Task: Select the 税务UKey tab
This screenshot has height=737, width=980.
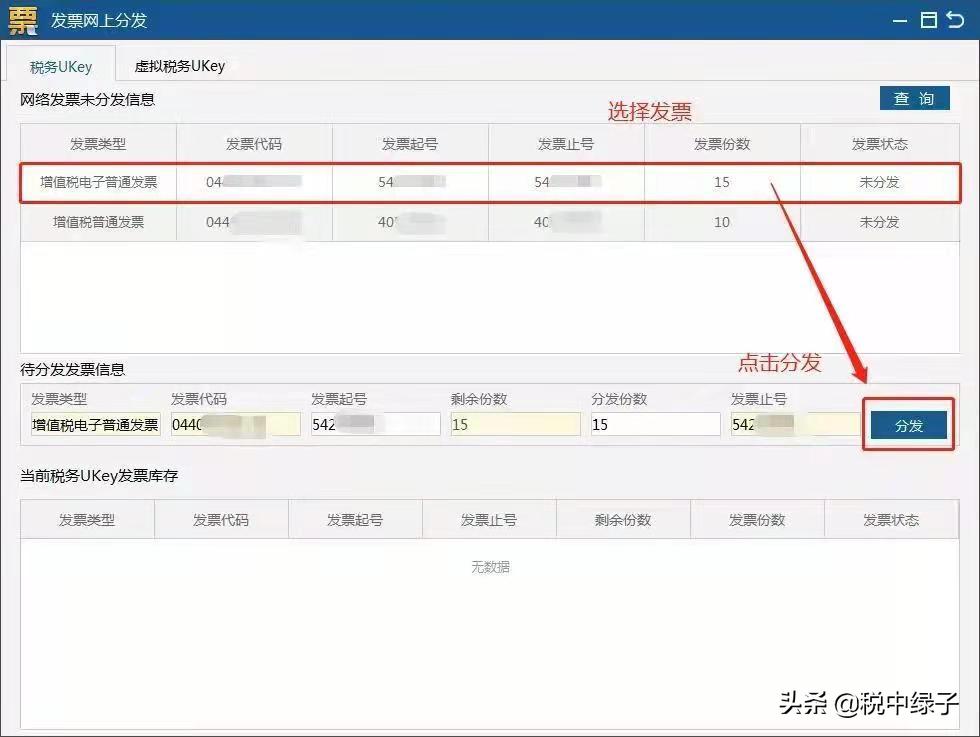Action: click(62, 65)
